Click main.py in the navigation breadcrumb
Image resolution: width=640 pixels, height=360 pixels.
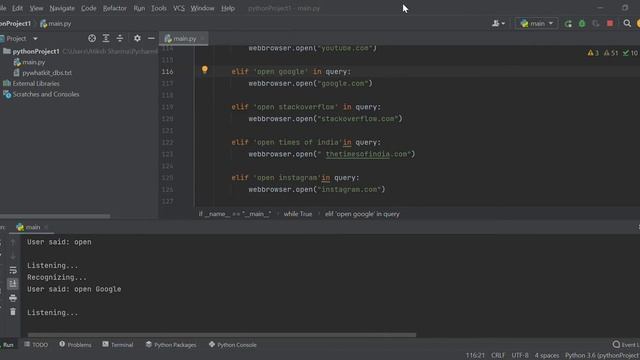coord(56,24)
